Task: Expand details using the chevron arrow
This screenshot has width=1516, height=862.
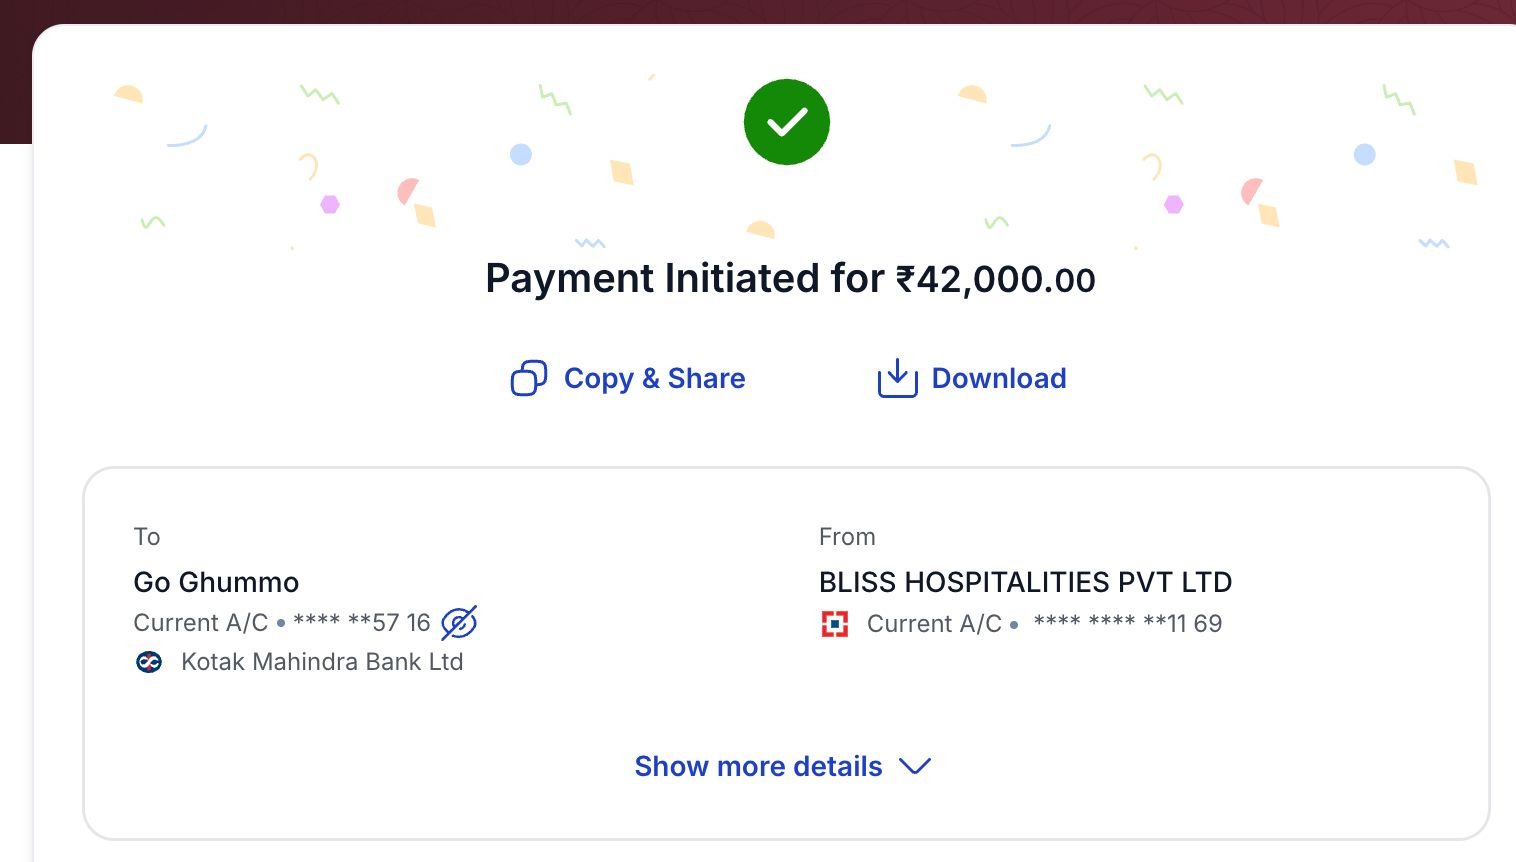Action: click(x=915, y=766)
